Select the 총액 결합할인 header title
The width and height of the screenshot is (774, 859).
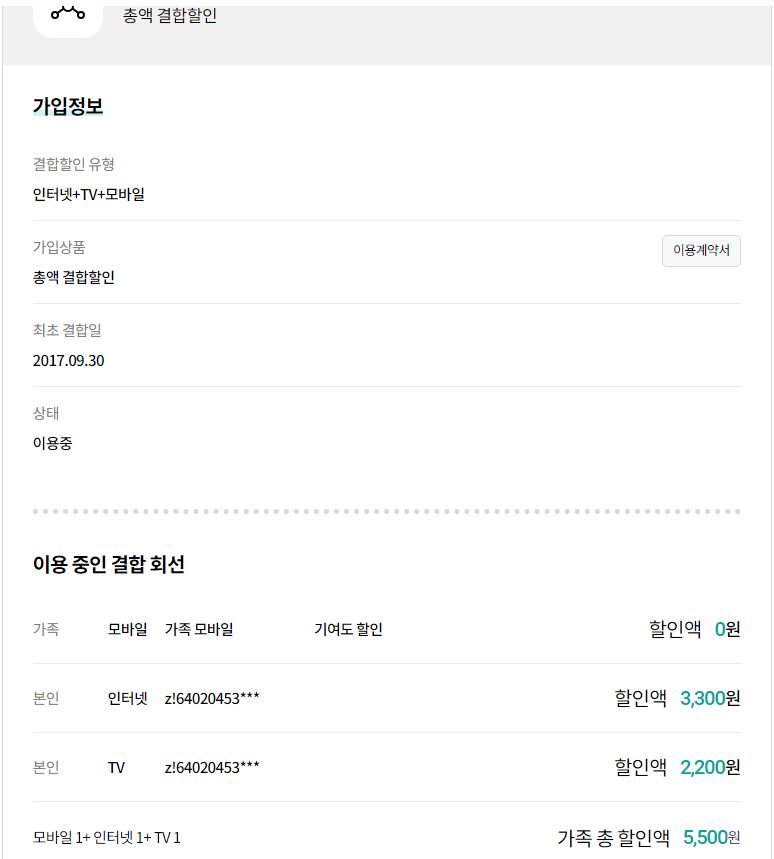click(x=170, y=15)
